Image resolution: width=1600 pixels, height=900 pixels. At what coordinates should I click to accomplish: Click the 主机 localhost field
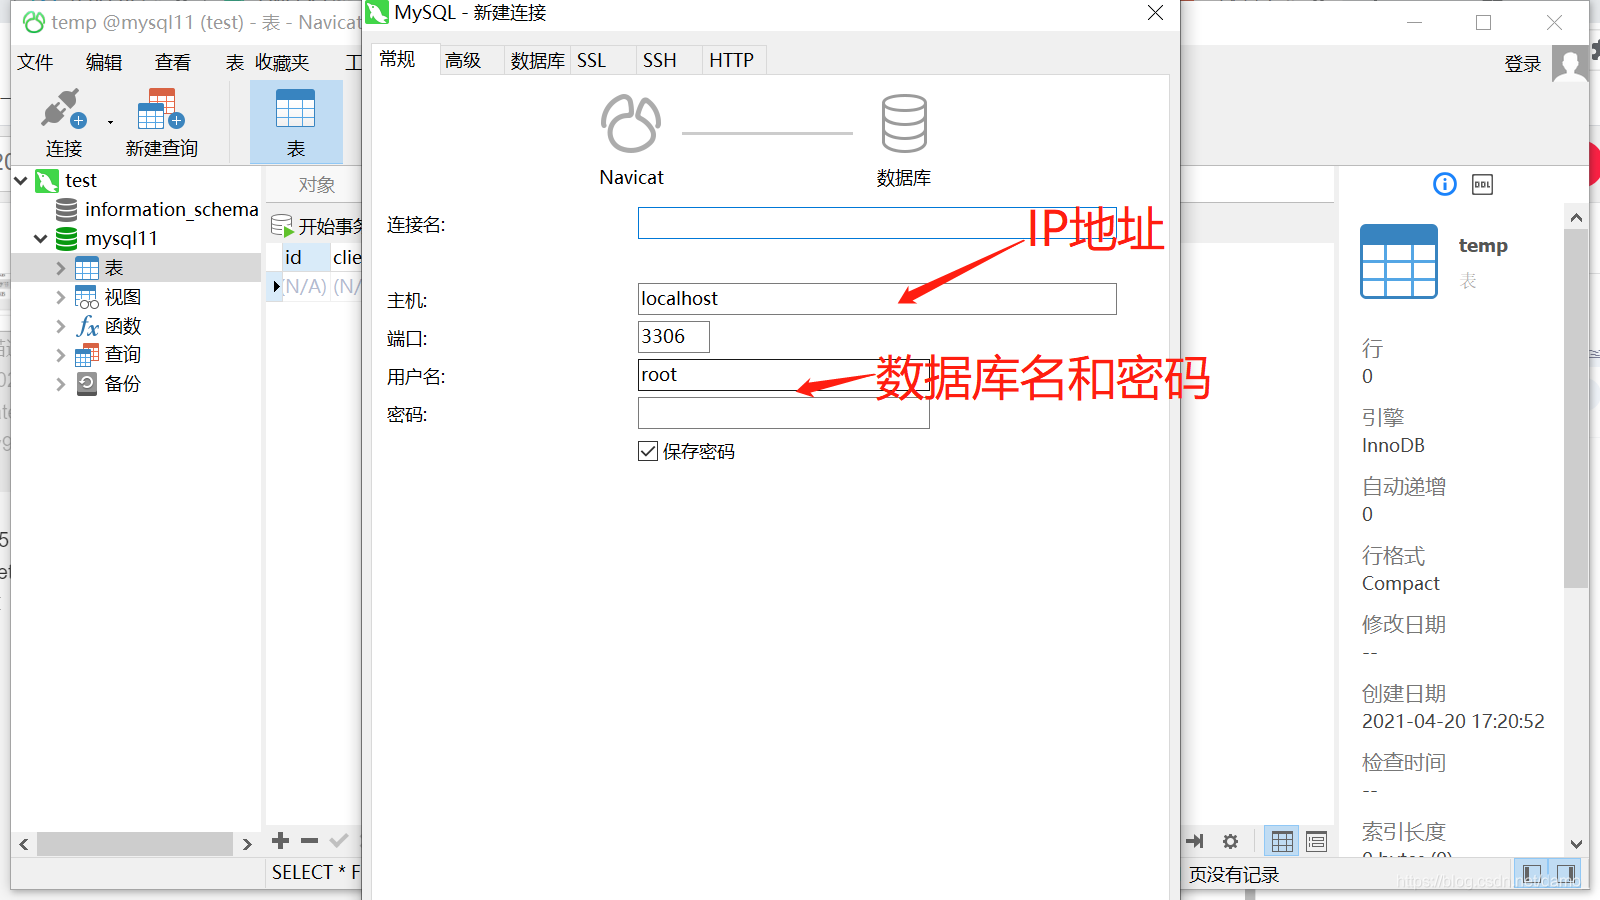click(x=877, y=299)
